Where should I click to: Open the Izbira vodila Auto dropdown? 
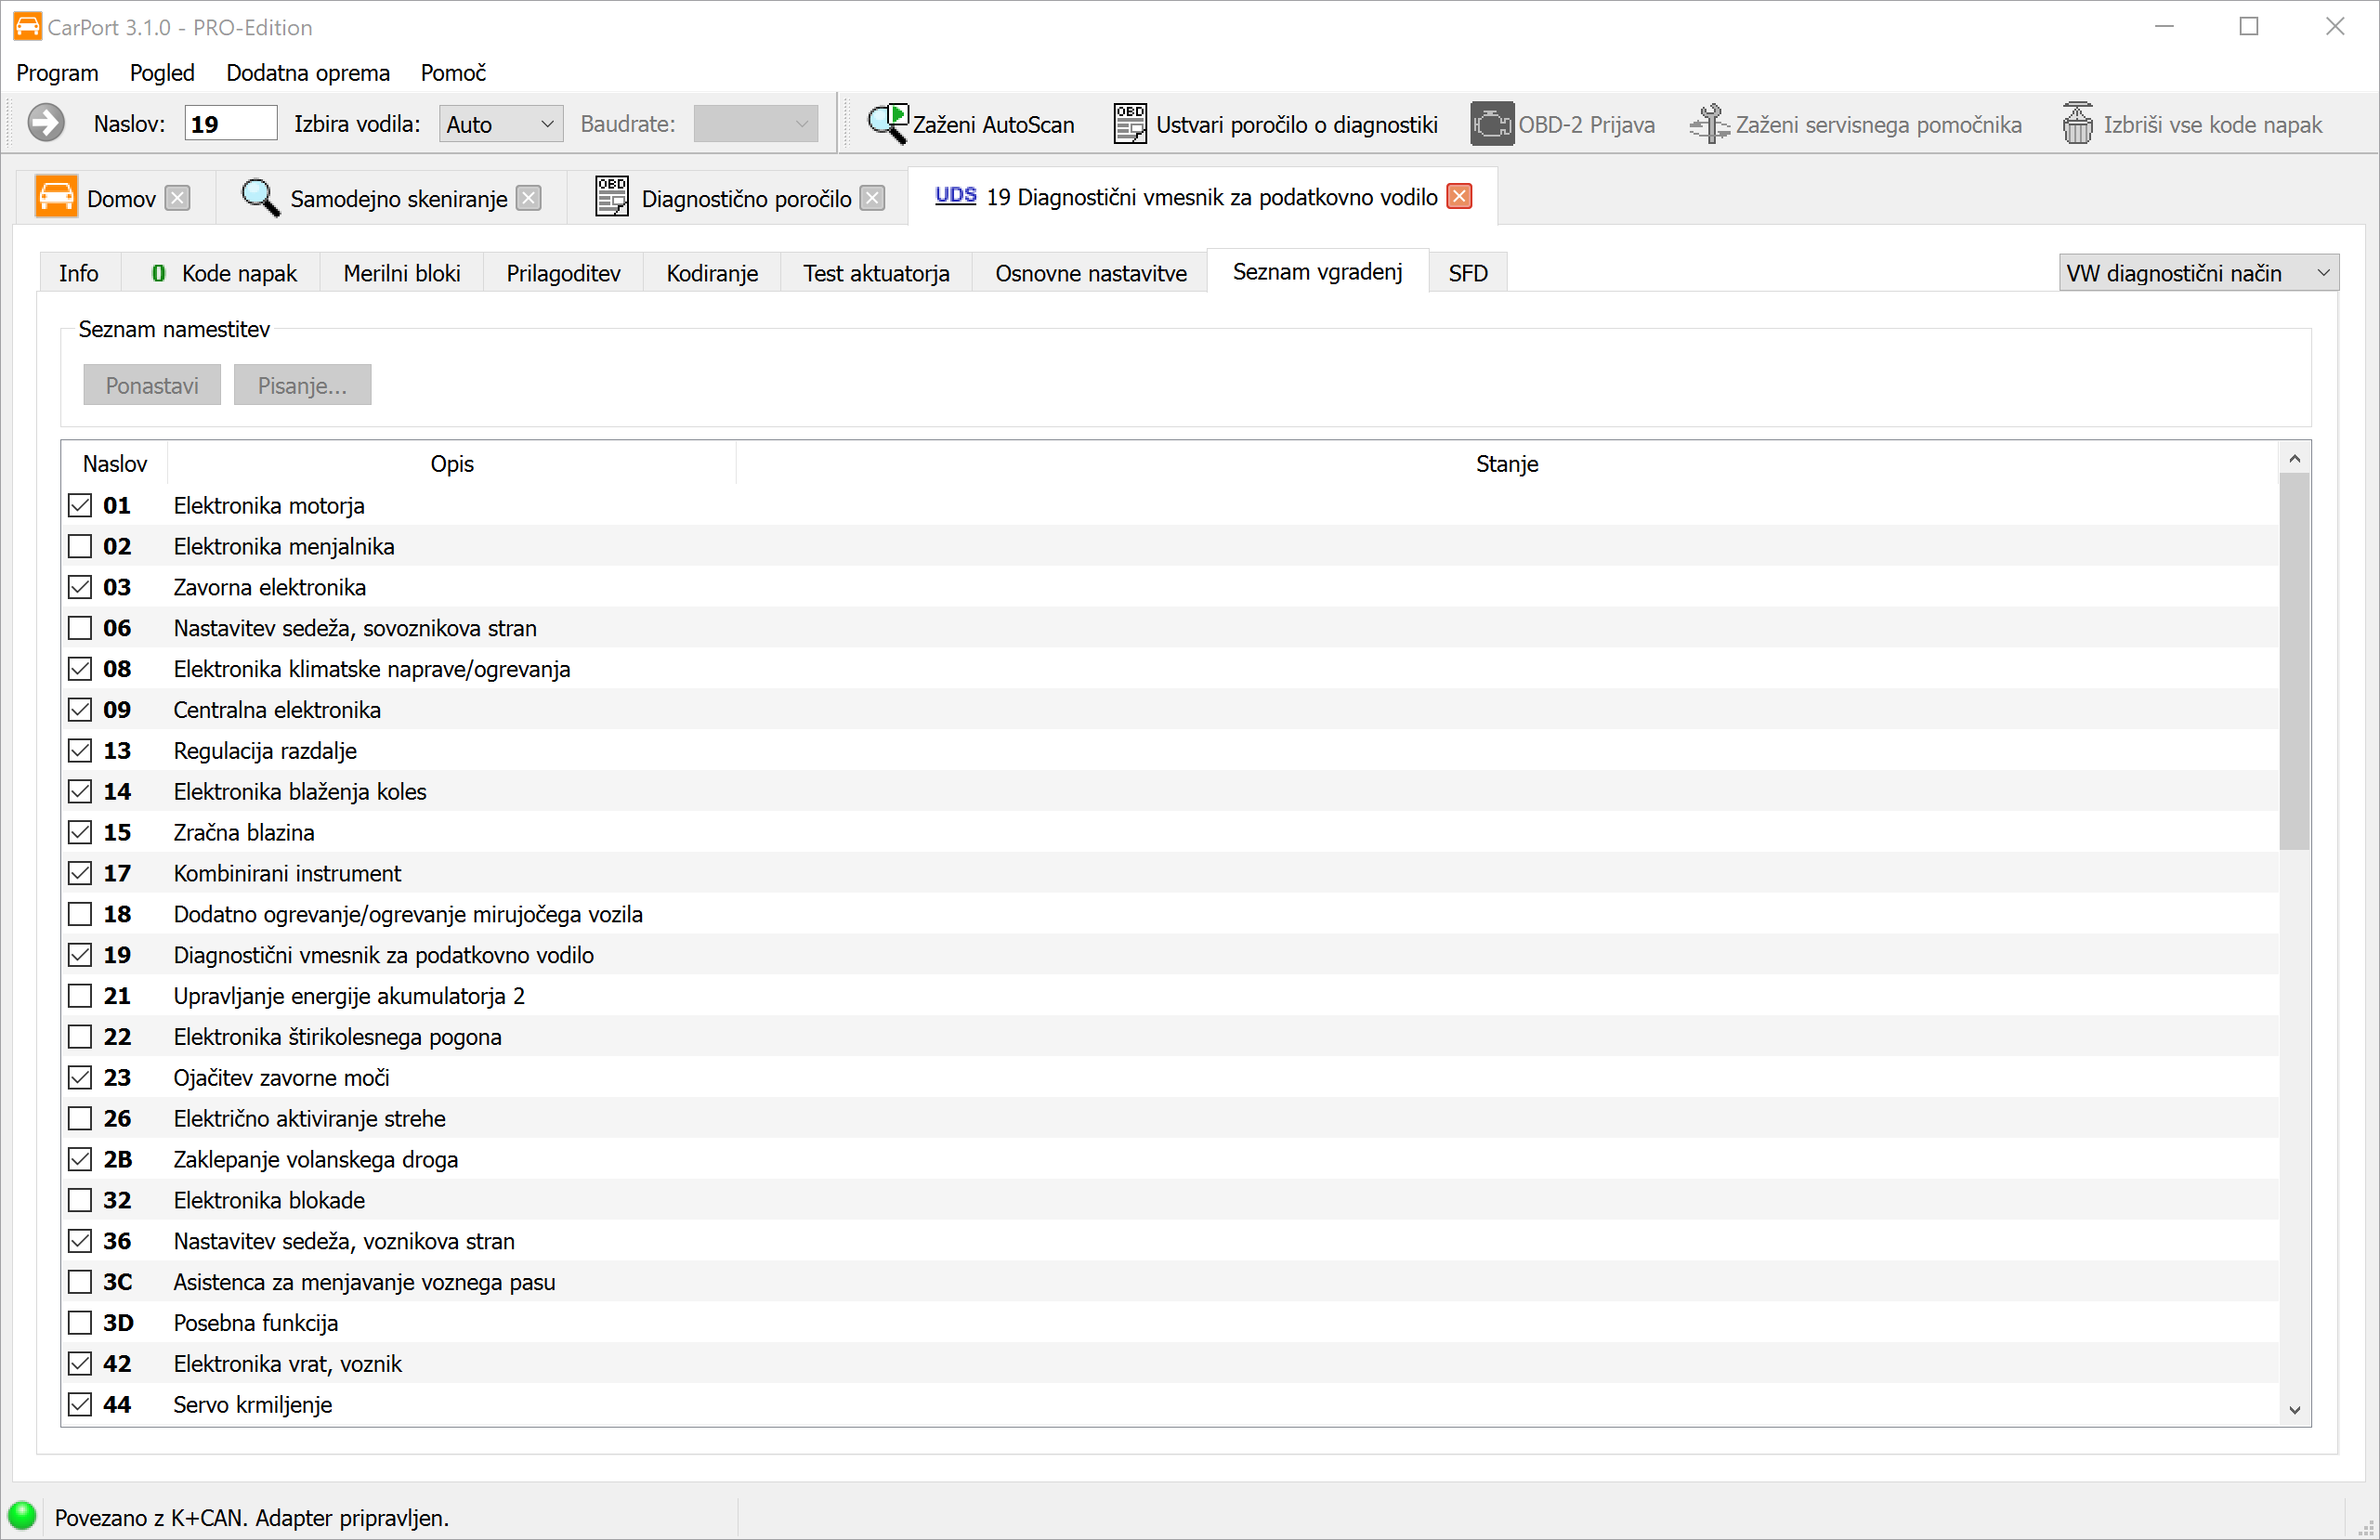(500, 124)
